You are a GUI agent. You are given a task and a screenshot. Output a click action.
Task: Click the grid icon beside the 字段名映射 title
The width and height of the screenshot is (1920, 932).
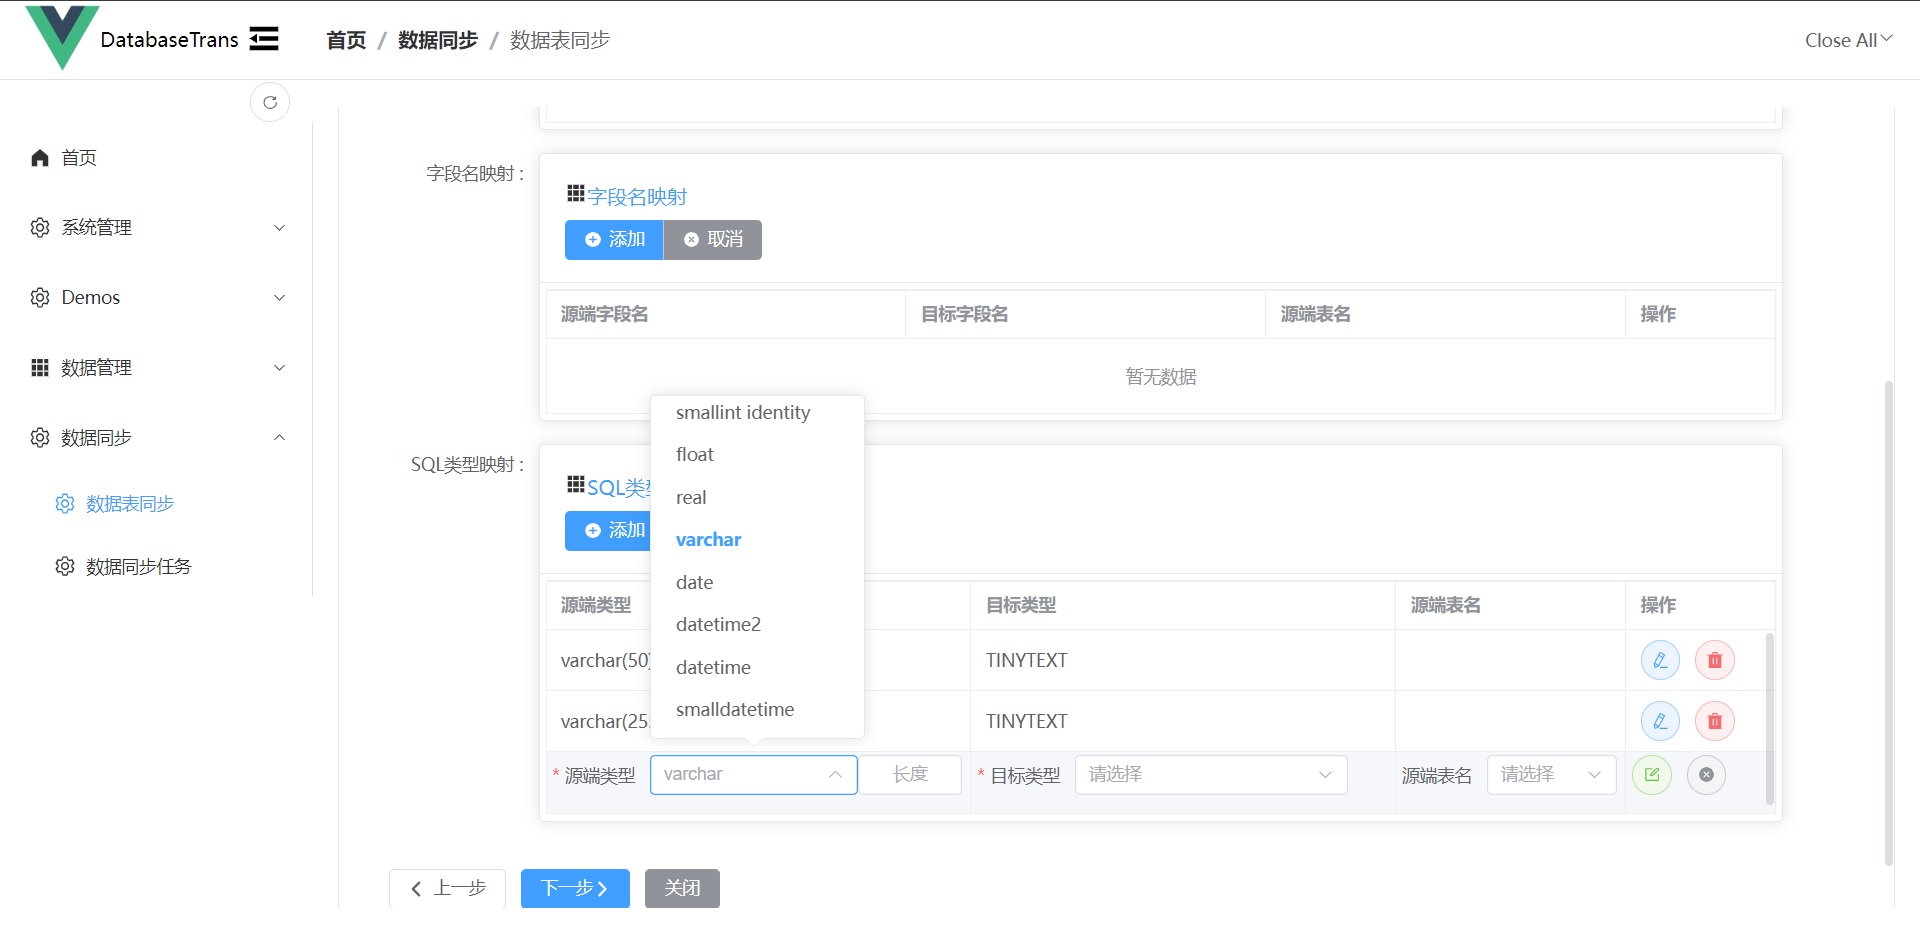tap(576, 193)
